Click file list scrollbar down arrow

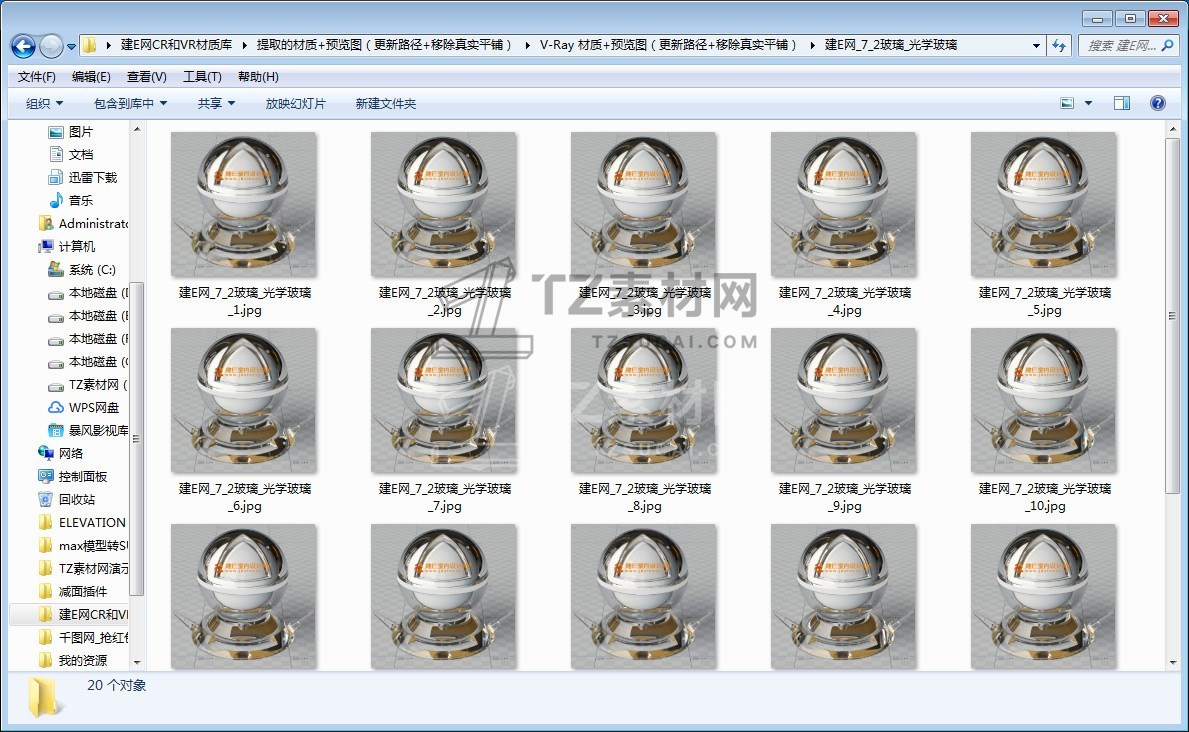point(1173,662)
